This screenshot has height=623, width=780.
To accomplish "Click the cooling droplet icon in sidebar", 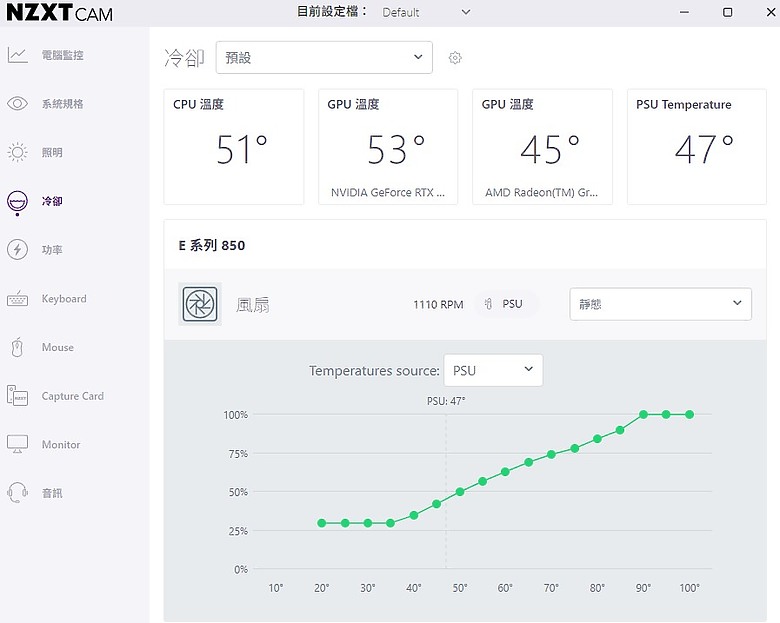I will point(17,202).
